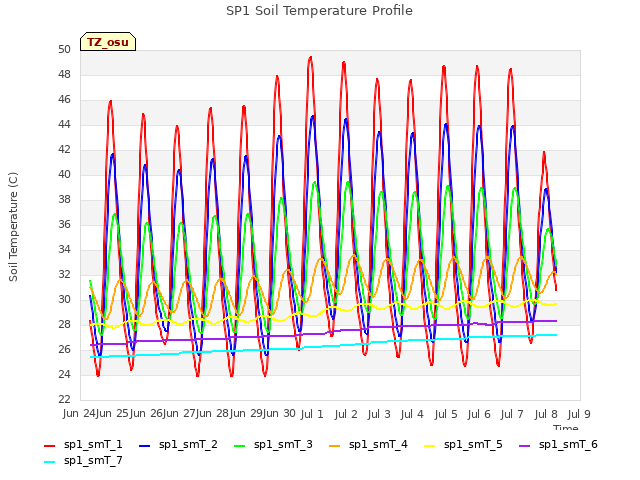Toggle series label sp1_smT_6 in legend
Viewport: 640px width, 480px height.
568,444
